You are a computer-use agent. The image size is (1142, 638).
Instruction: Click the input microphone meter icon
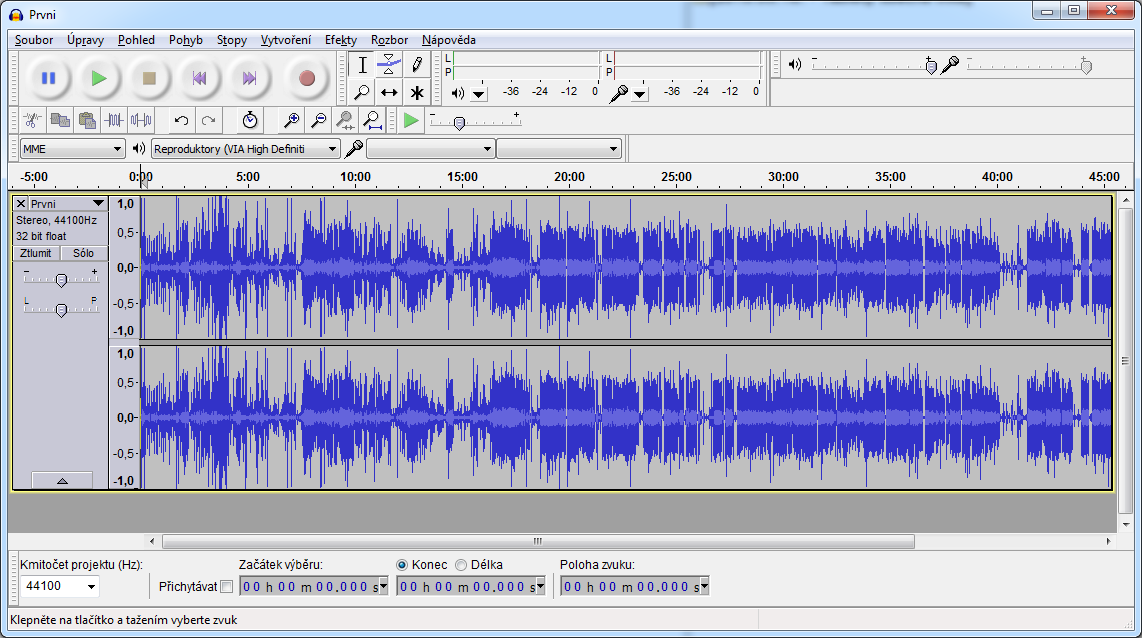(618, 92)
